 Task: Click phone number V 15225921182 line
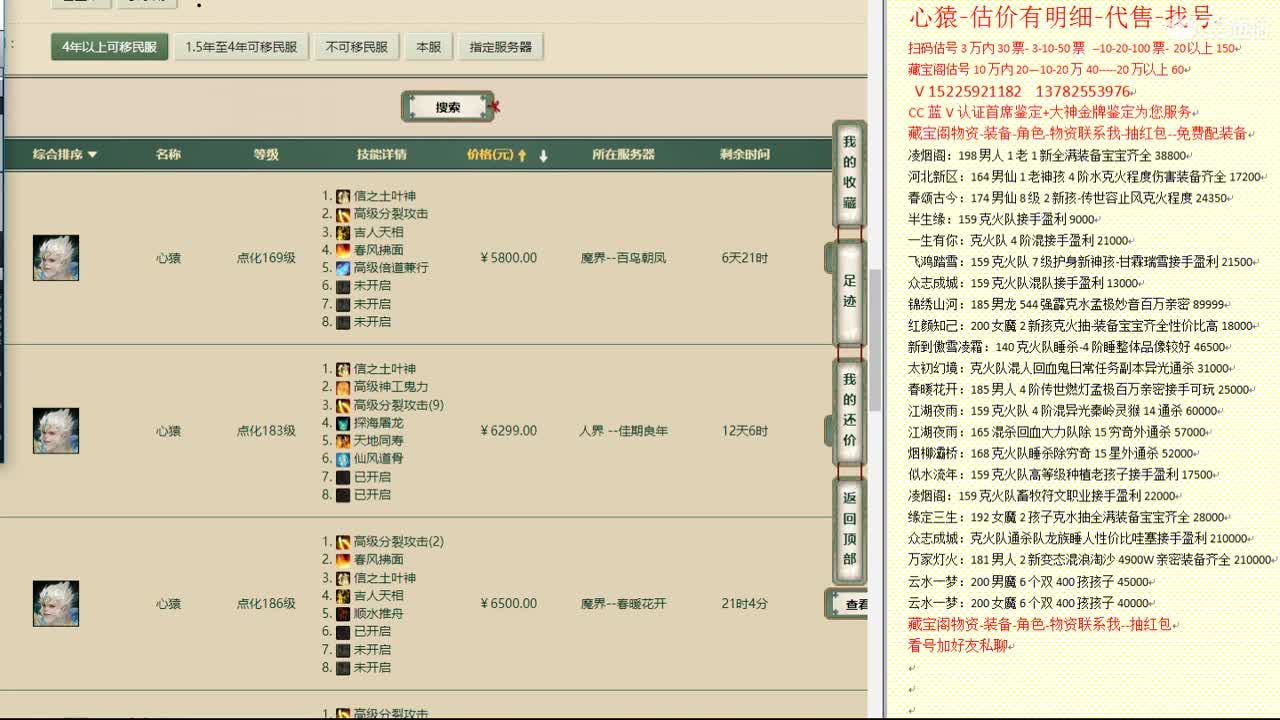(x=1022, y=92)
